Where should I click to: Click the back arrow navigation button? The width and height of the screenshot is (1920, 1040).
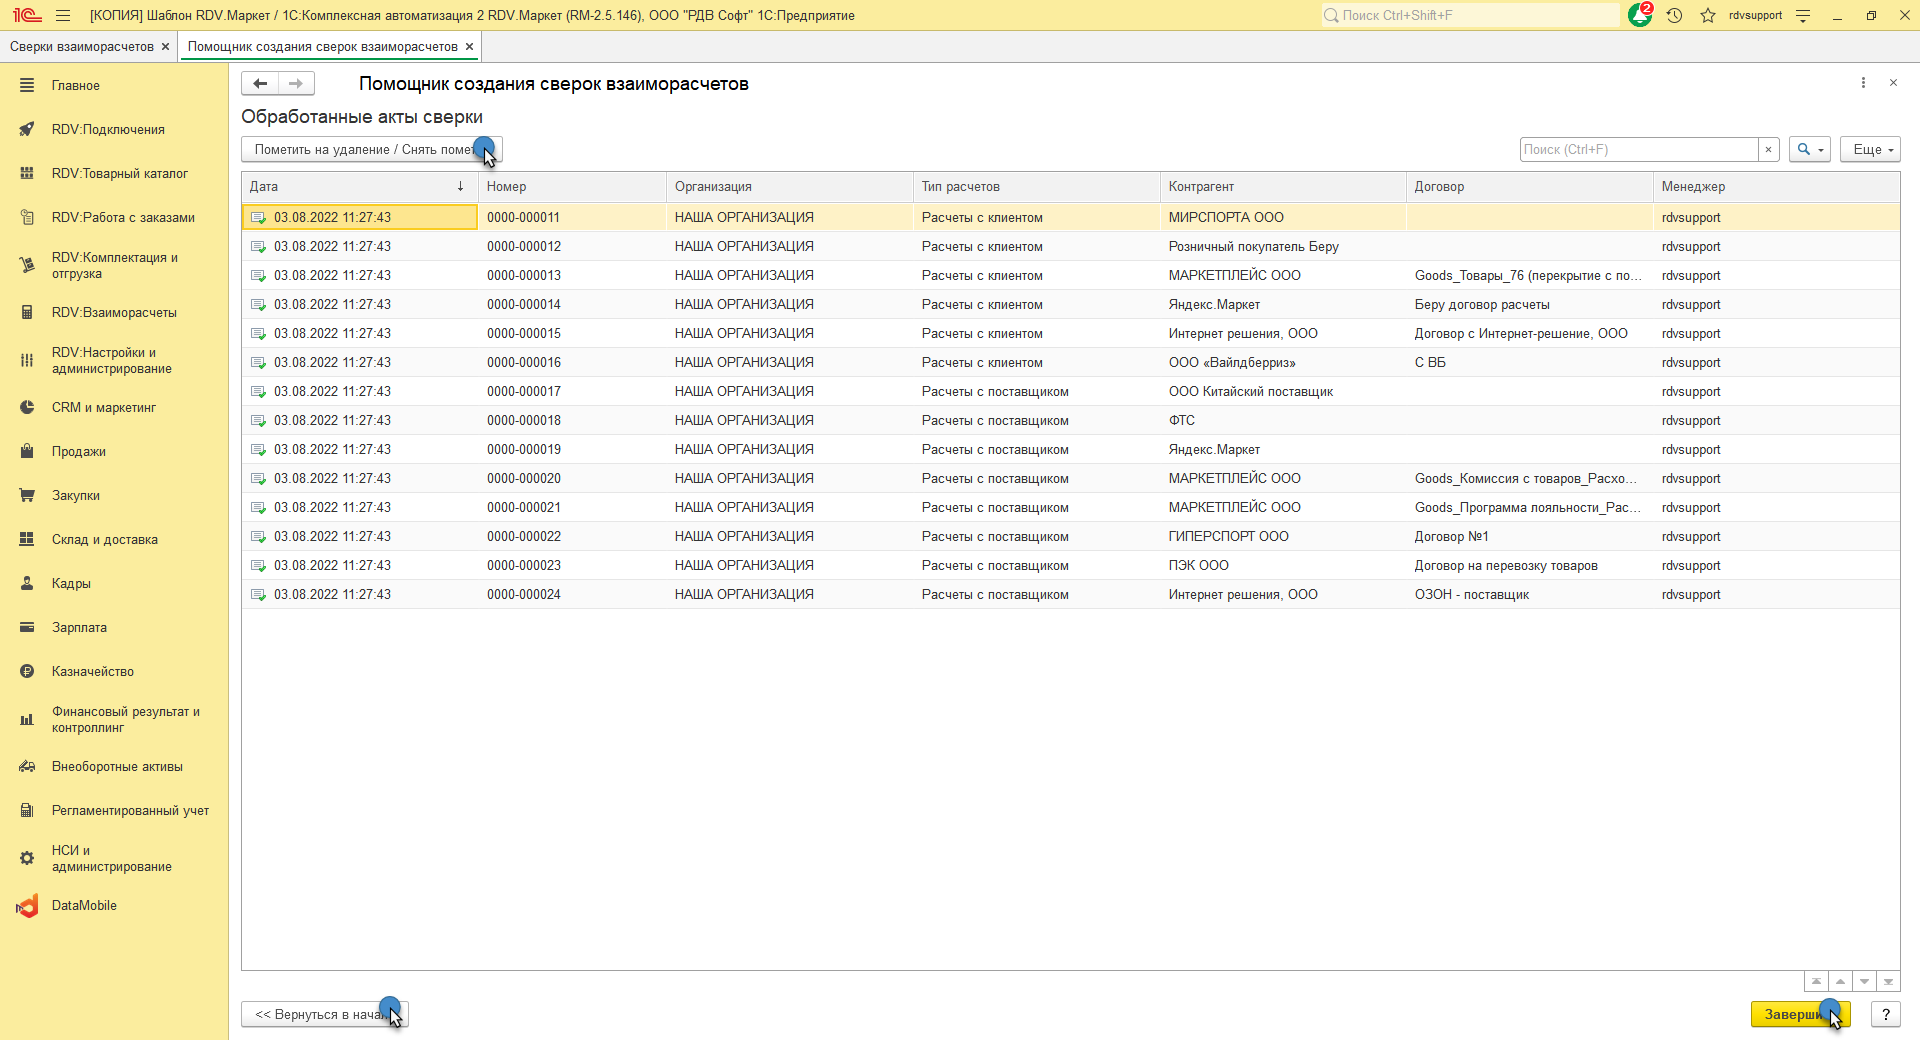[260, 84]
